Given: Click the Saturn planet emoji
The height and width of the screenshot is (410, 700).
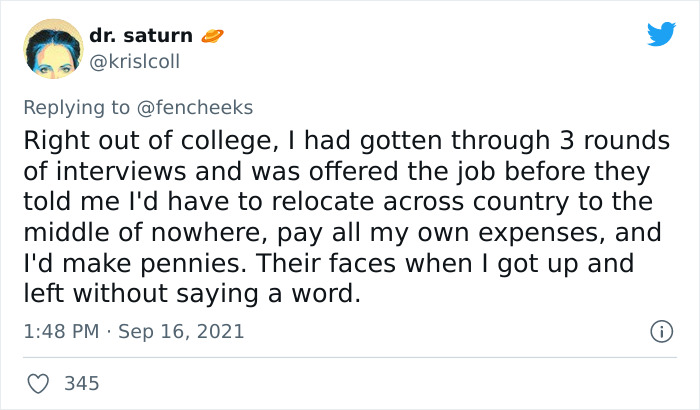Looking at the screenshot, I should pyautogui.click(x=213, y=36).
